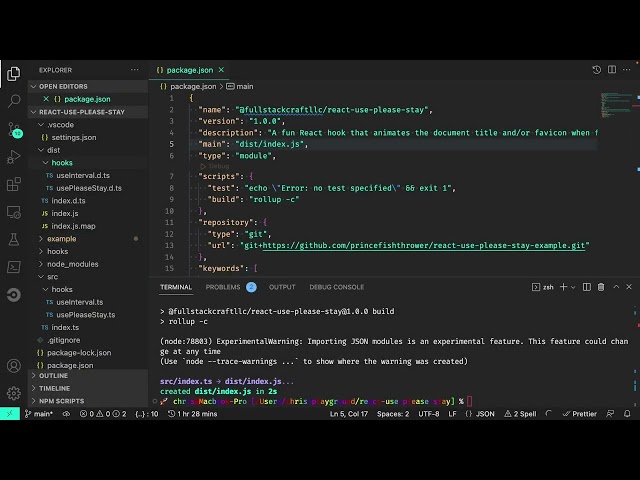
Task: Select the package.json editor tab
Action: coord(190,70)
